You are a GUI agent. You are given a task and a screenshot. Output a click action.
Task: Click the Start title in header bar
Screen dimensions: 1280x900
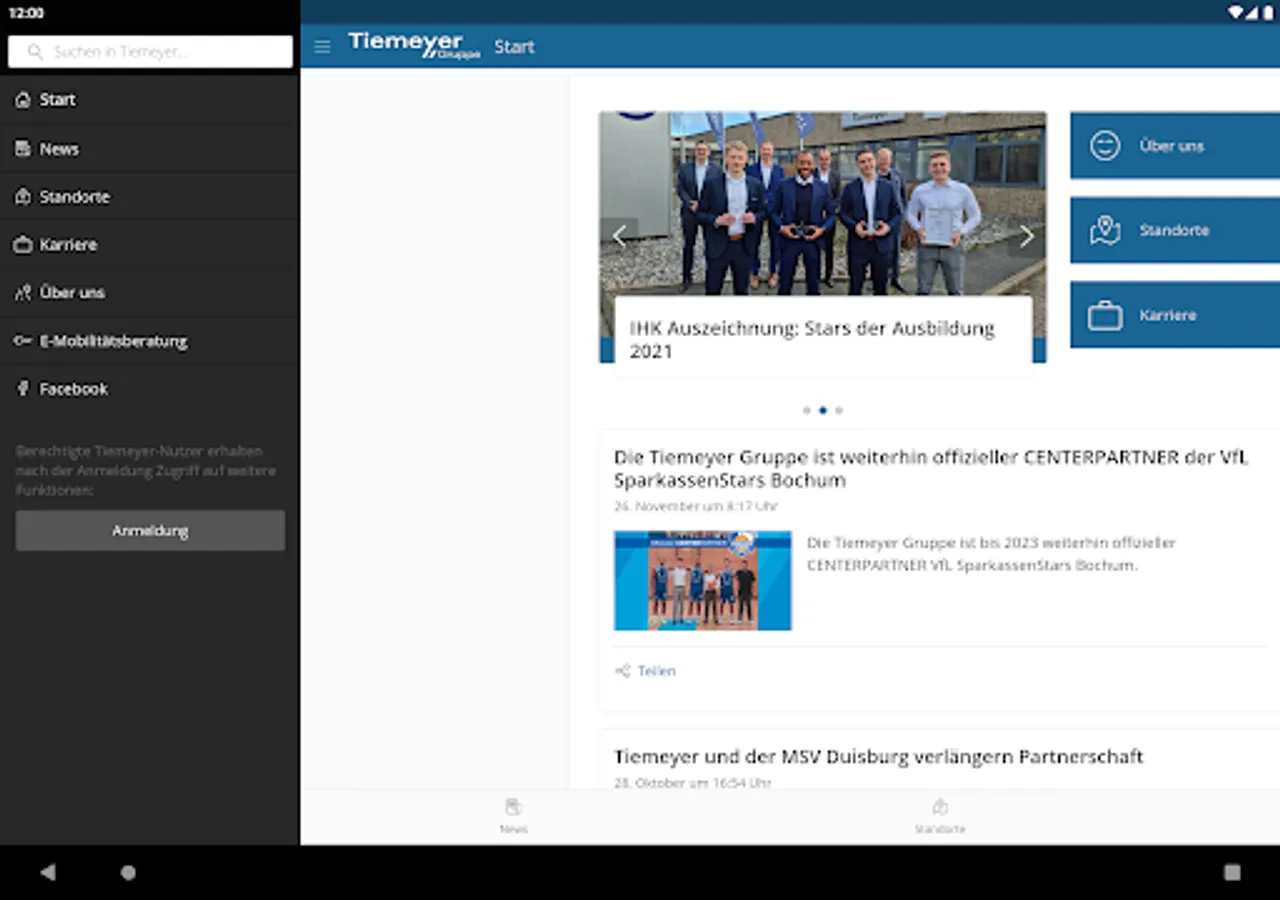pyautogui.click(x=514, y=46)
